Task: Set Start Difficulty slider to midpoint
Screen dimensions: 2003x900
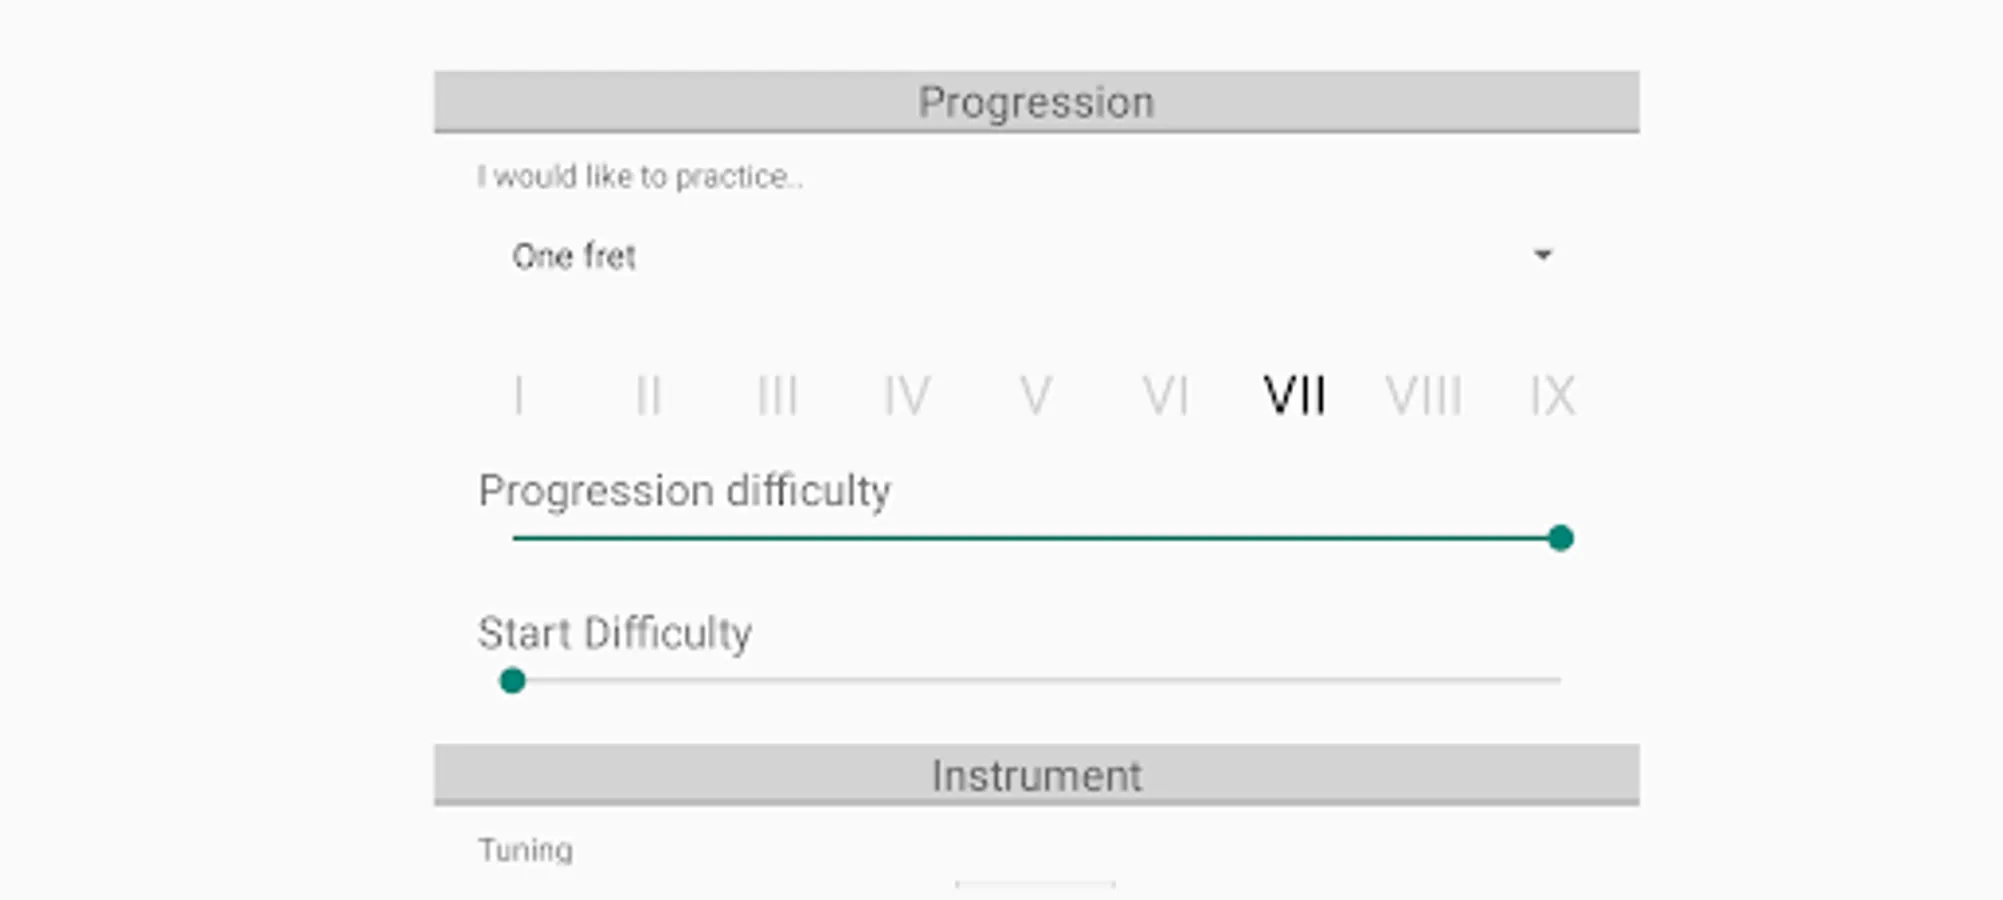Action: 1036,681
